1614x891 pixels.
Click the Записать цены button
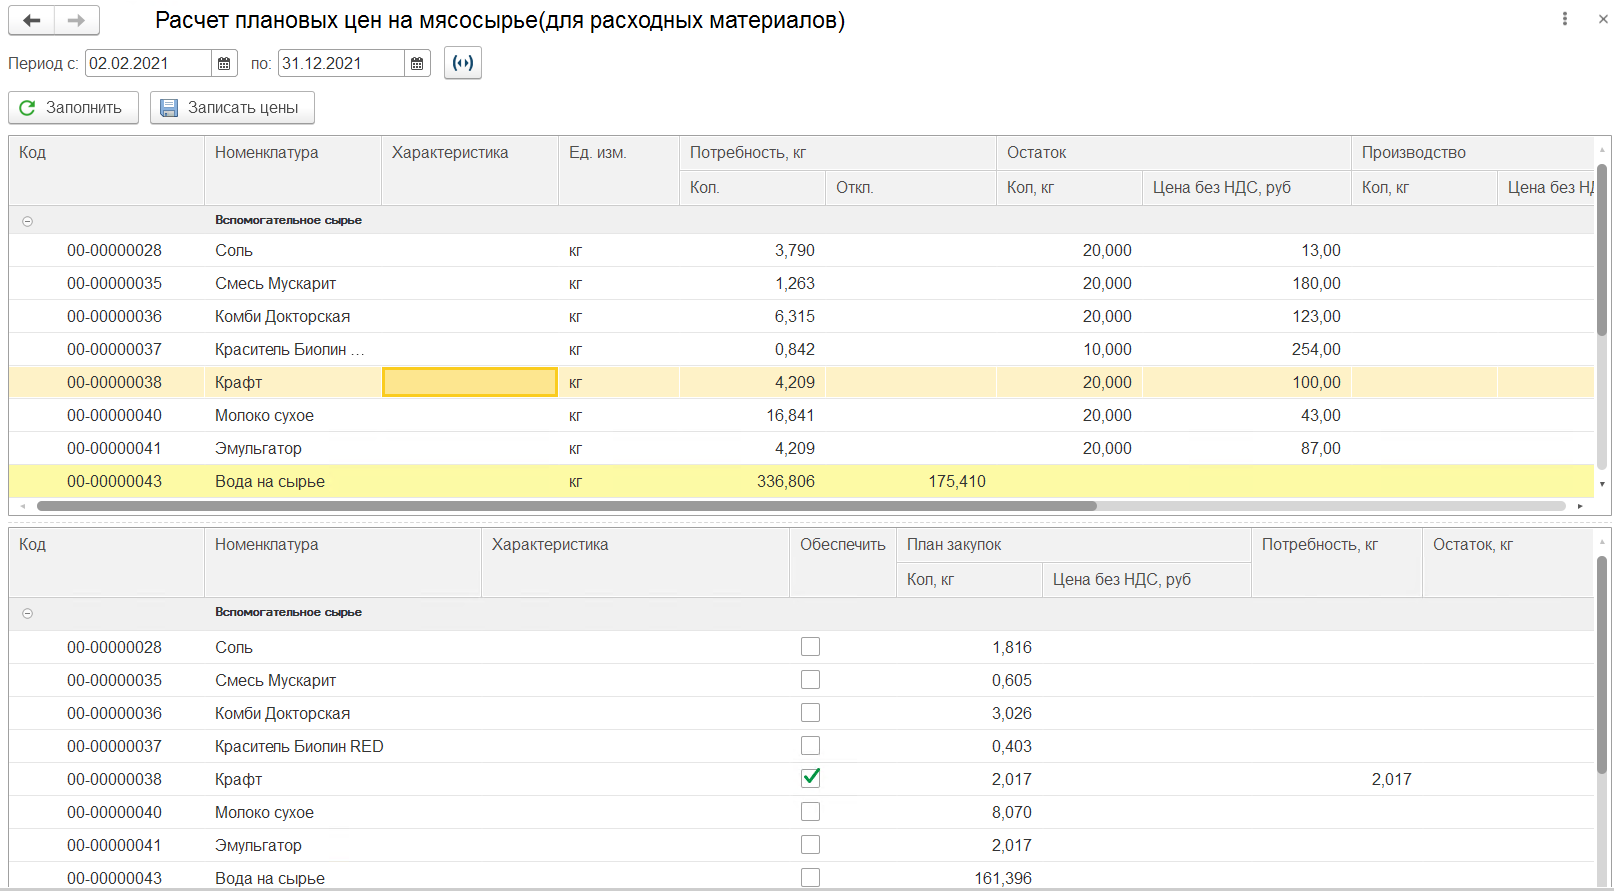tap(232, 107)
